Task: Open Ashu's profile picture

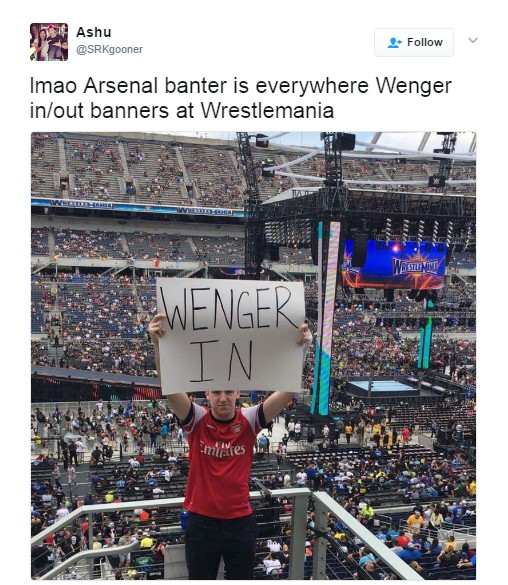Action: pos(49,42)
